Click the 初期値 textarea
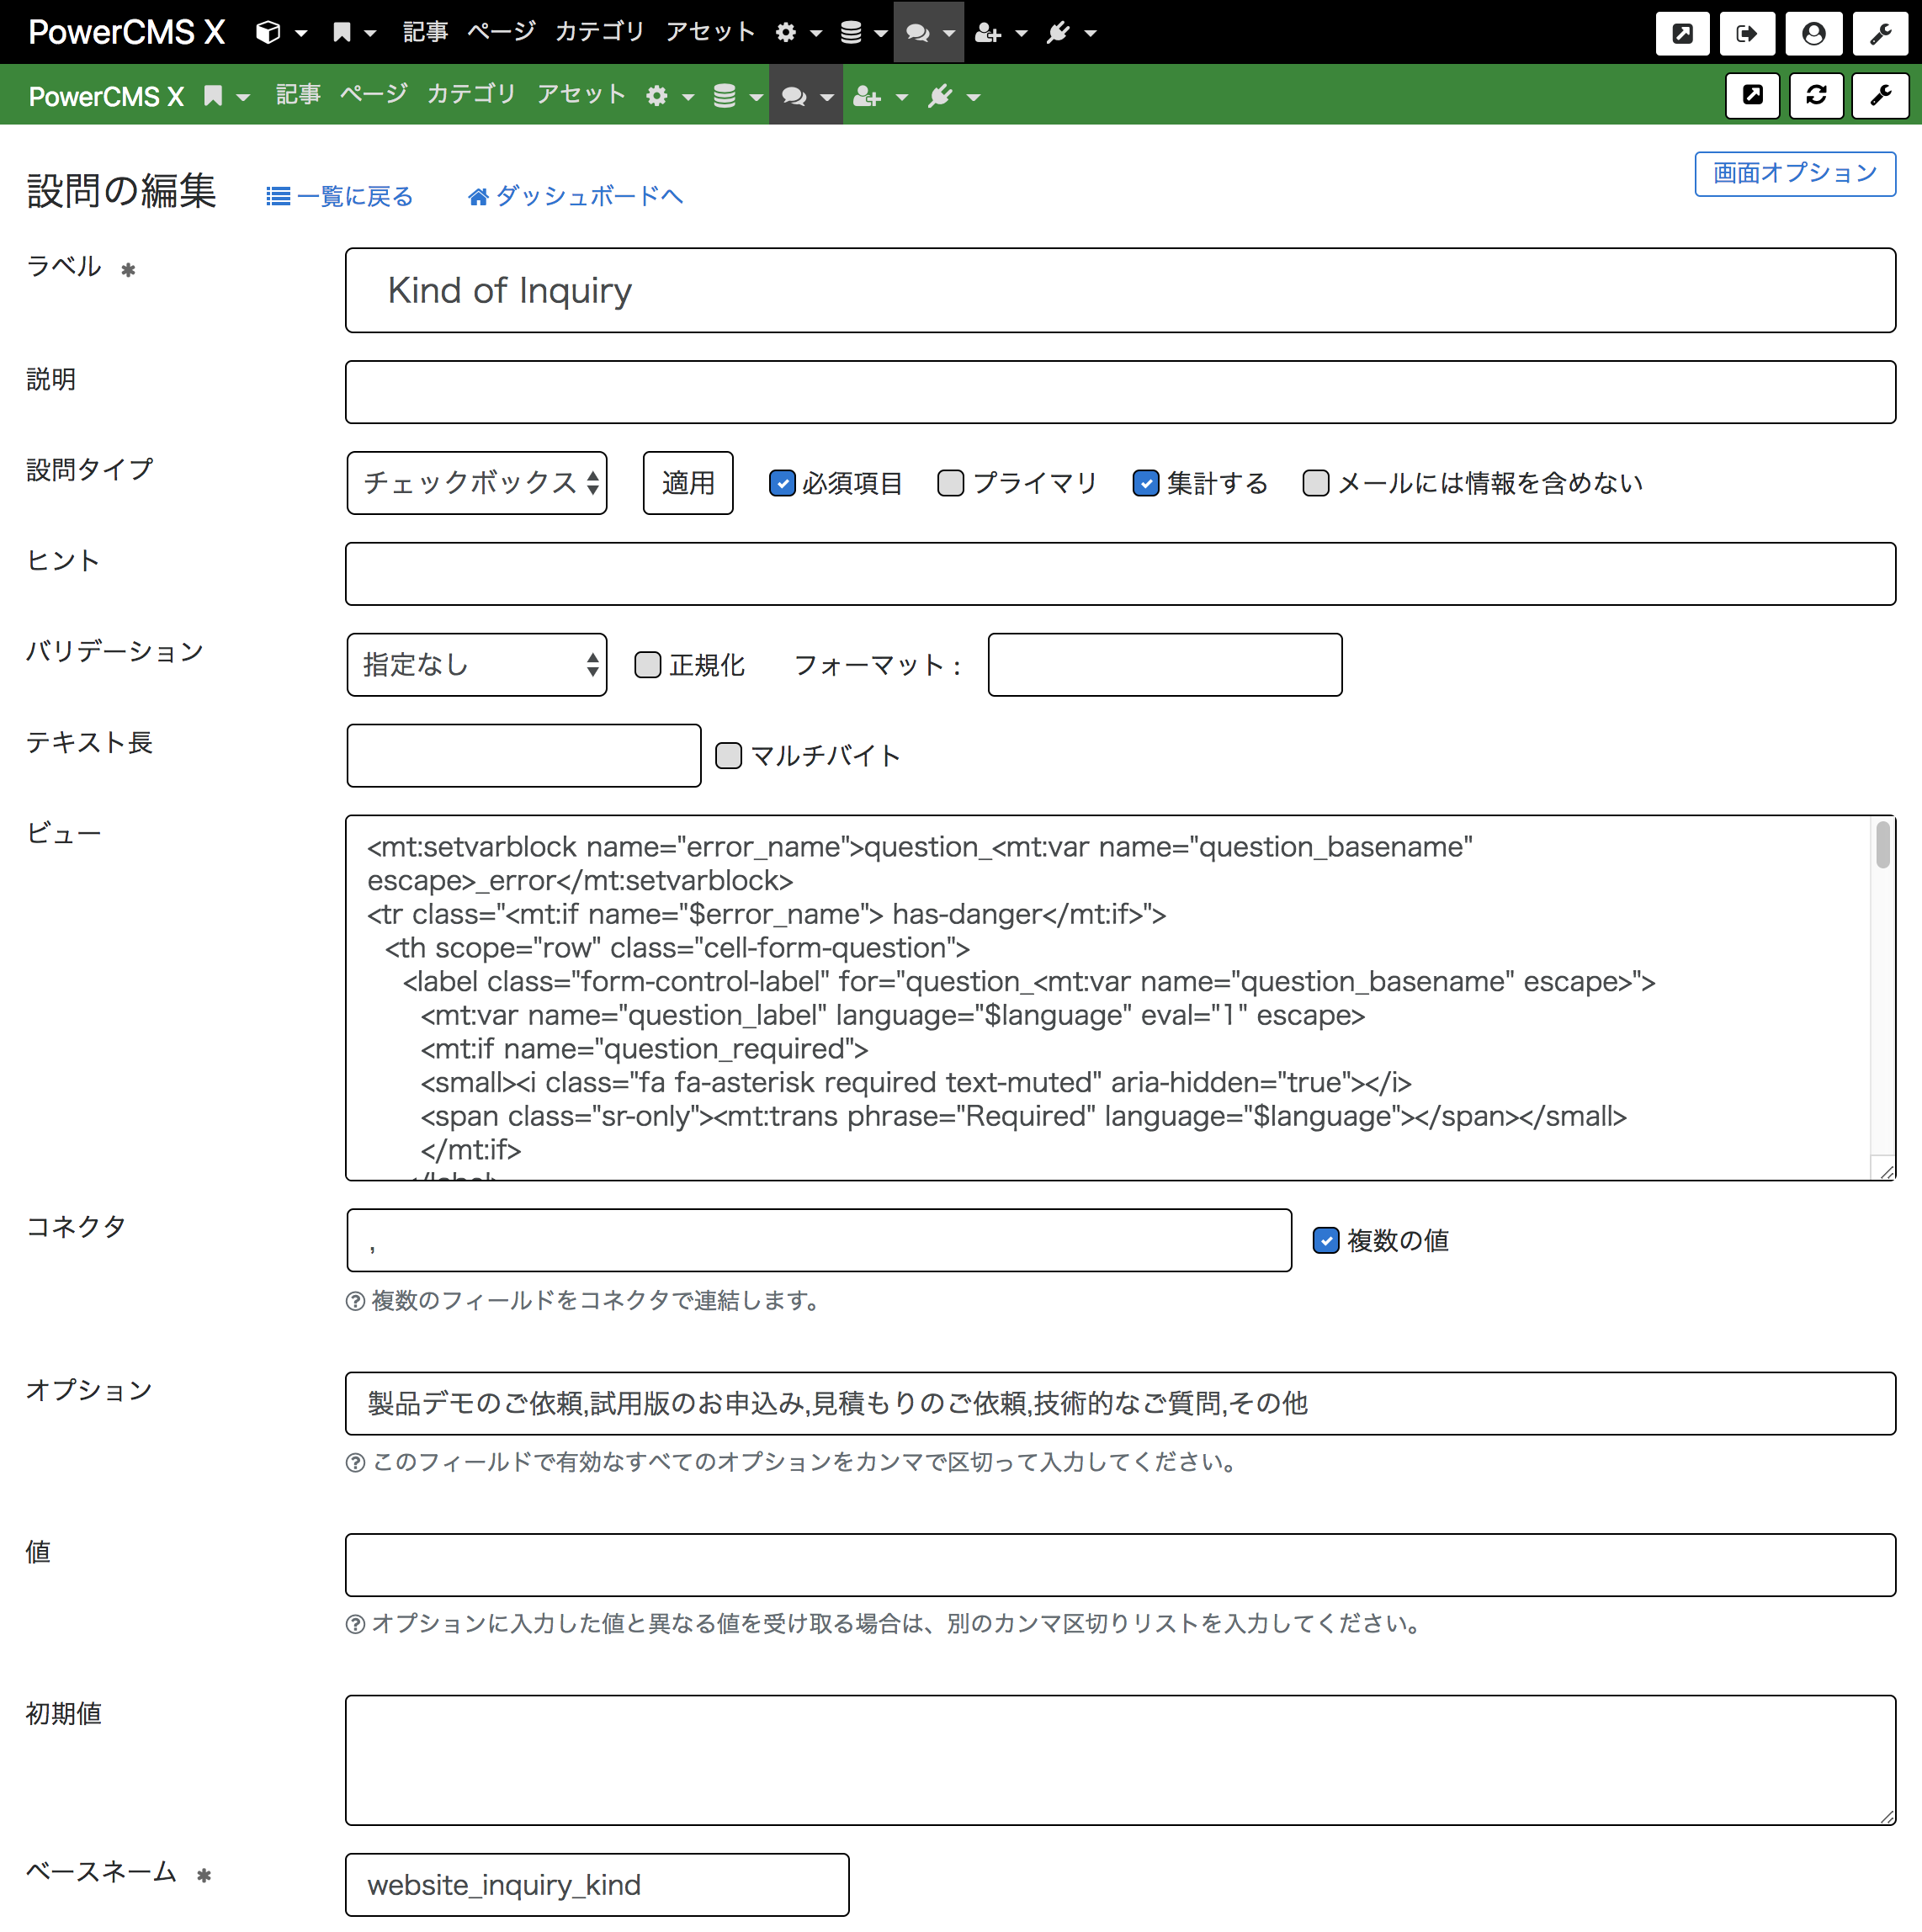 tap(1120, 1760)
